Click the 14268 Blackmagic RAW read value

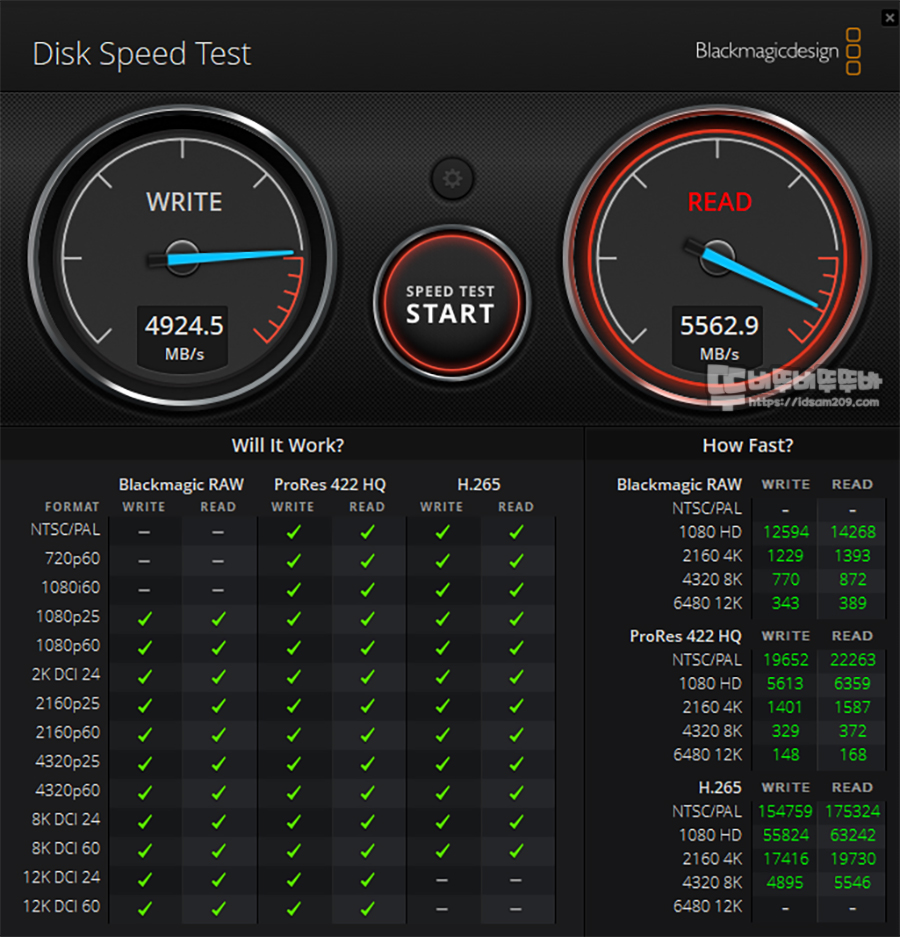[853, 532]
